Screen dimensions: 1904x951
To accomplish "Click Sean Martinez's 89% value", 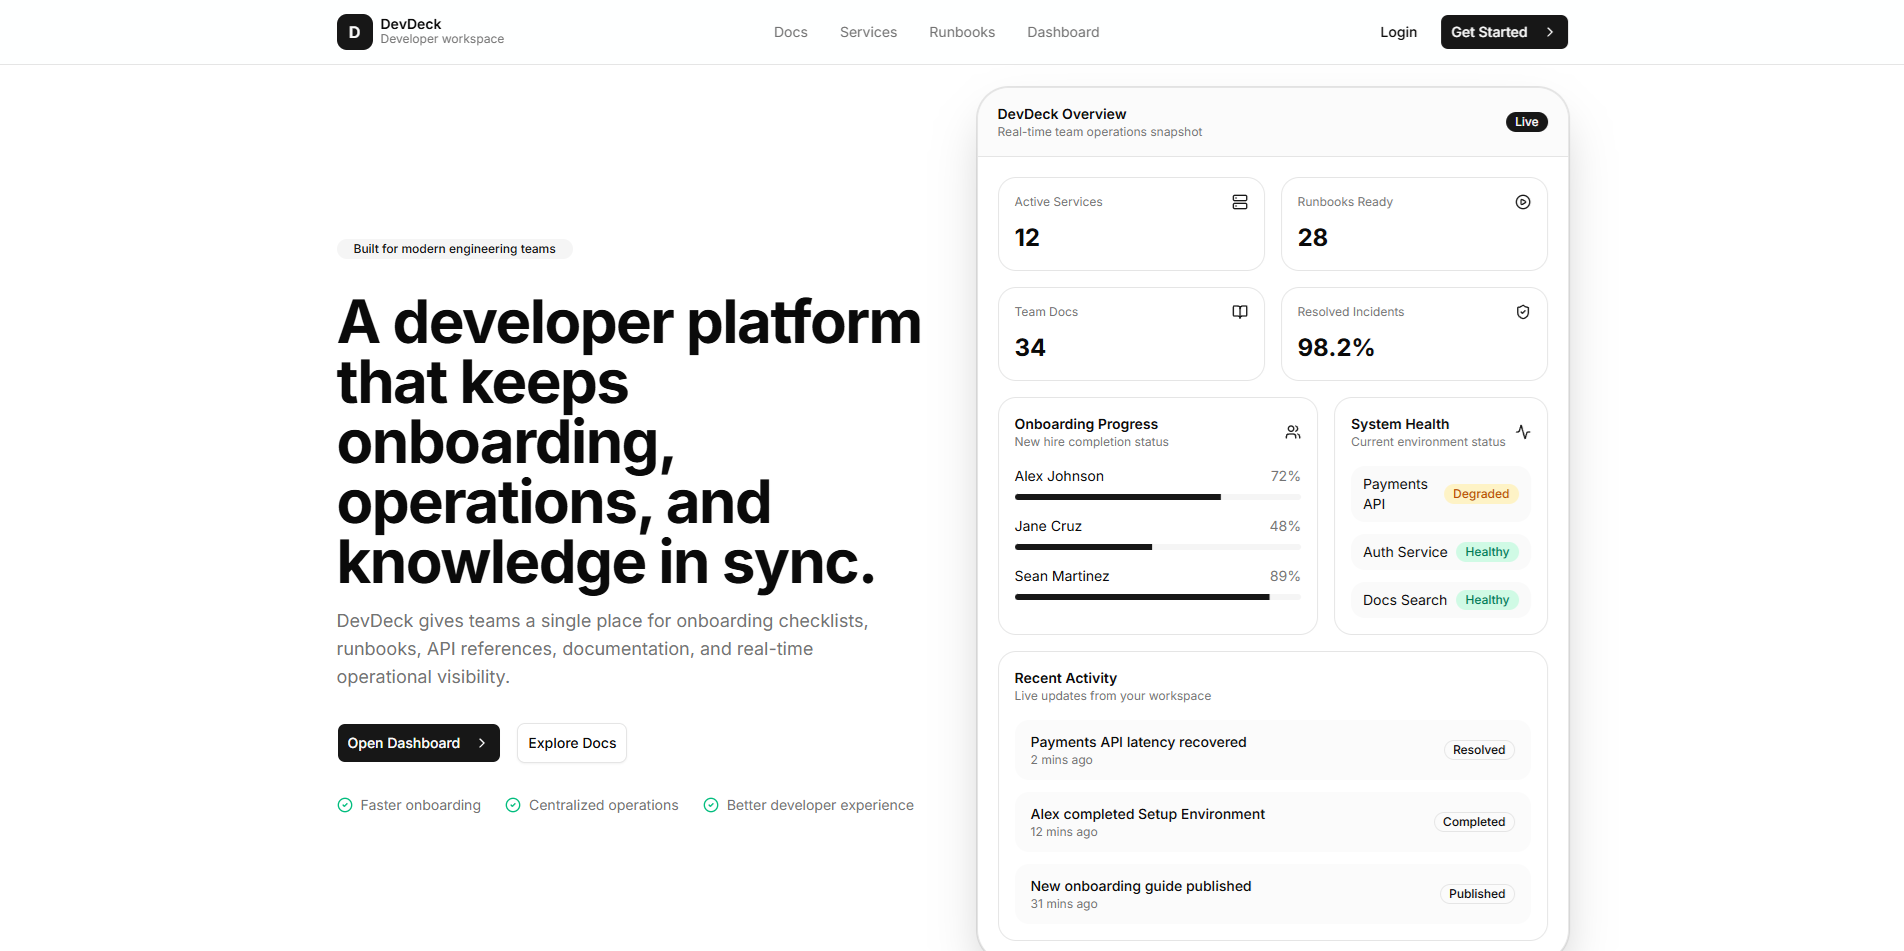I will tap(1285, 576).
